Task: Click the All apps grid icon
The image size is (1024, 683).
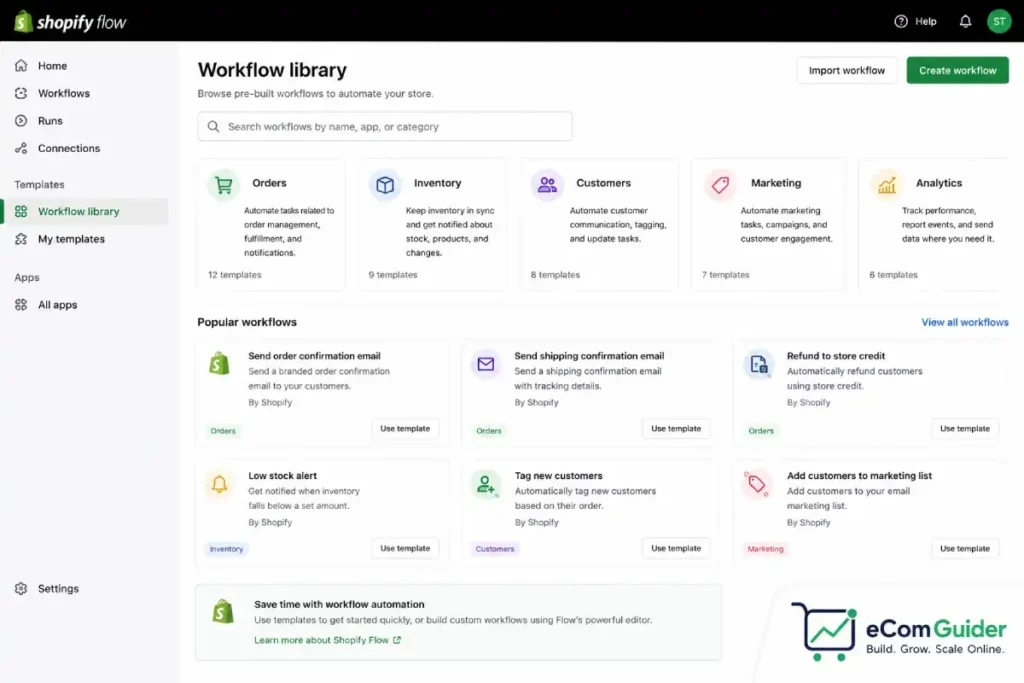Action: [21, 304]
